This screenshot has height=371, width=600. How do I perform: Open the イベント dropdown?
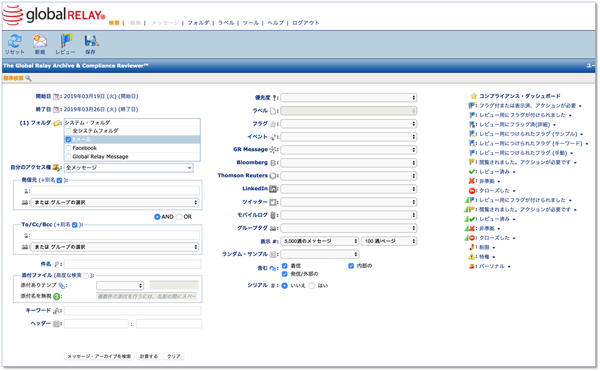349,137
